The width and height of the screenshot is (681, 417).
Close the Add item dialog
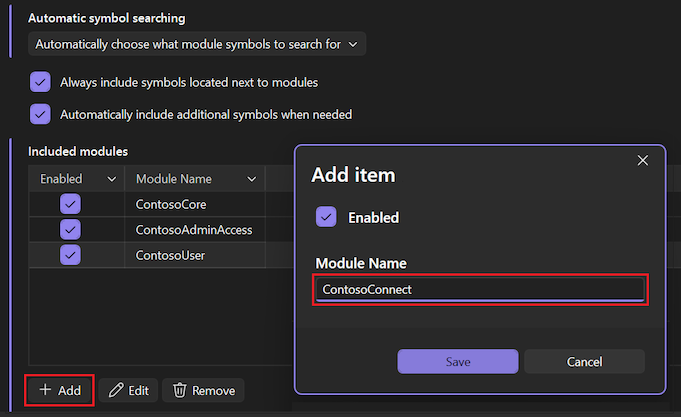tap(643, 160)
